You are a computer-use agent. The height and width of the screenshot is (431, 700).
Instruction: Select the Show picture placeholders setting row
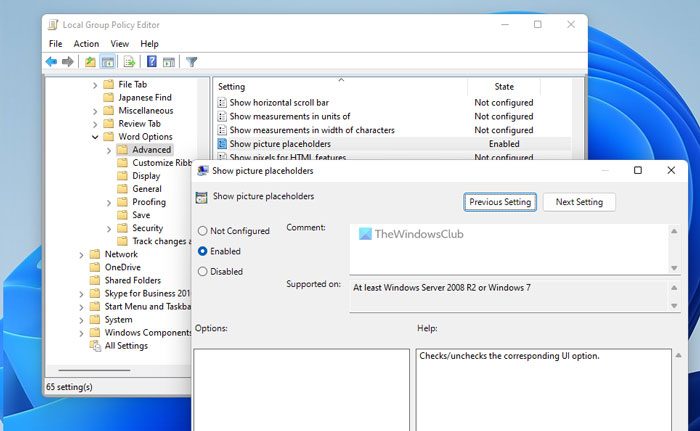pos(393,144)
